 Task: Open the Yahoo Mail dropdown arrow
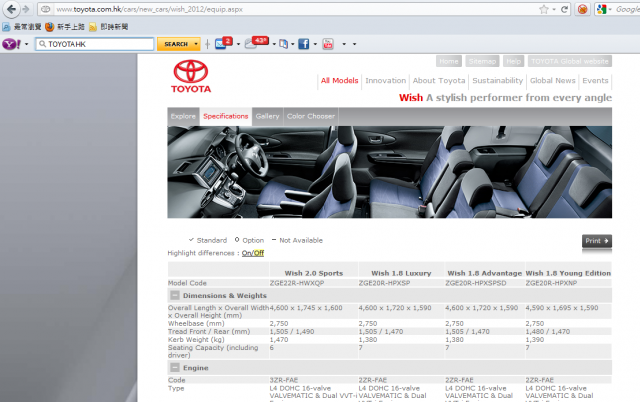[238, 44]
